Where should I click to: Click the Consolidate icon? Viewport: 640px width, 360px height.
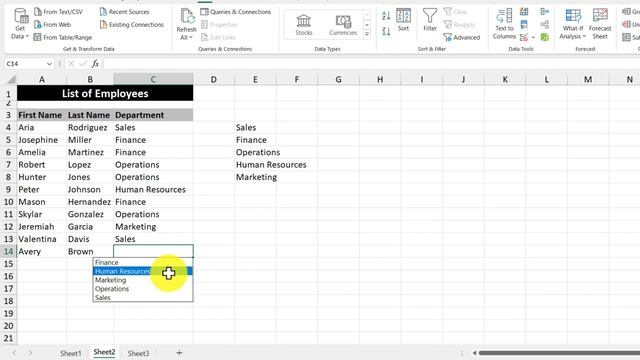click(x=544, y=12)
